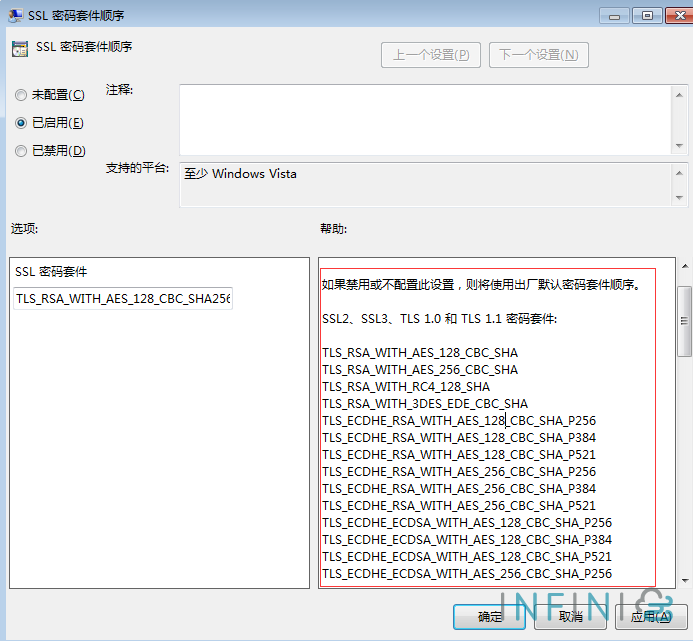Click TLS_ECDHE_ECDSA_WITH_AES_256_CBC_SHA_P256 in help
This screenshot has height=641, width=693.
pyautogui.click(x=467, y=573)
